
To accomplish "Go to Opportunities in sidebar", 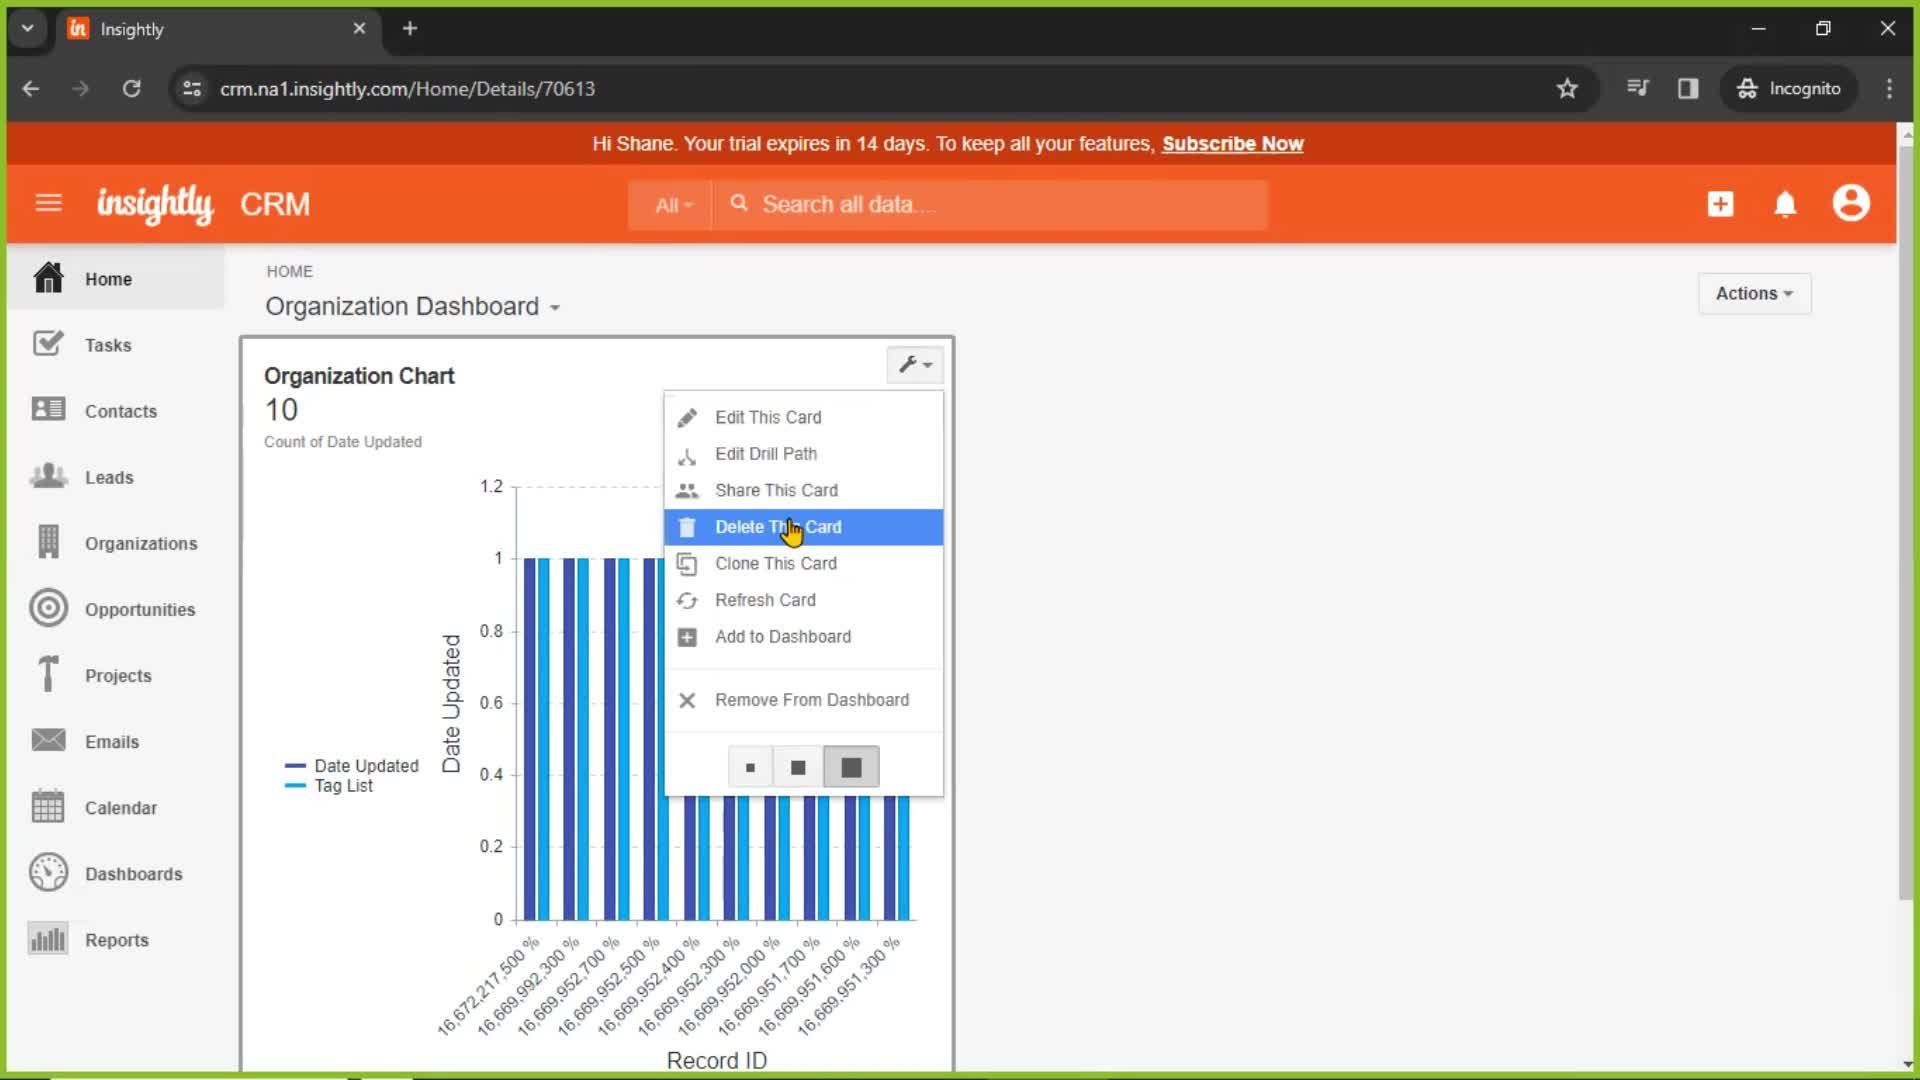I will tap(140, 609).
